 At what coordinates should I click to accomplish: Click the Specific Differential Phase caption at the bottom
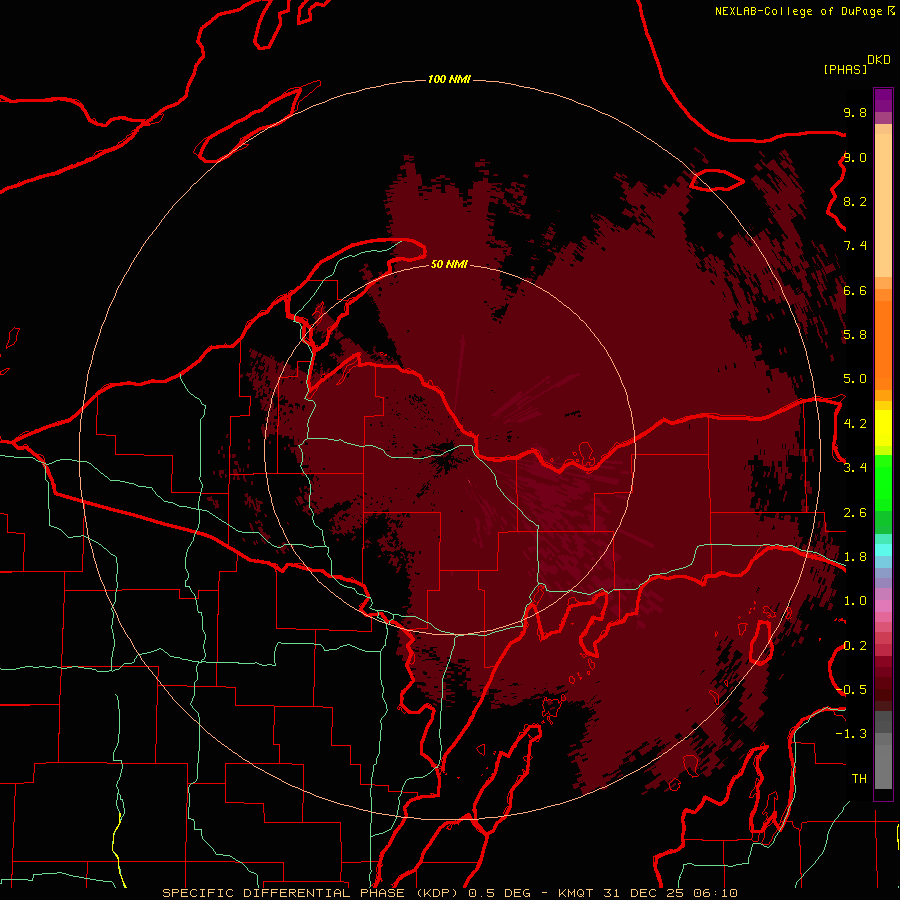(x=450, y=893)
